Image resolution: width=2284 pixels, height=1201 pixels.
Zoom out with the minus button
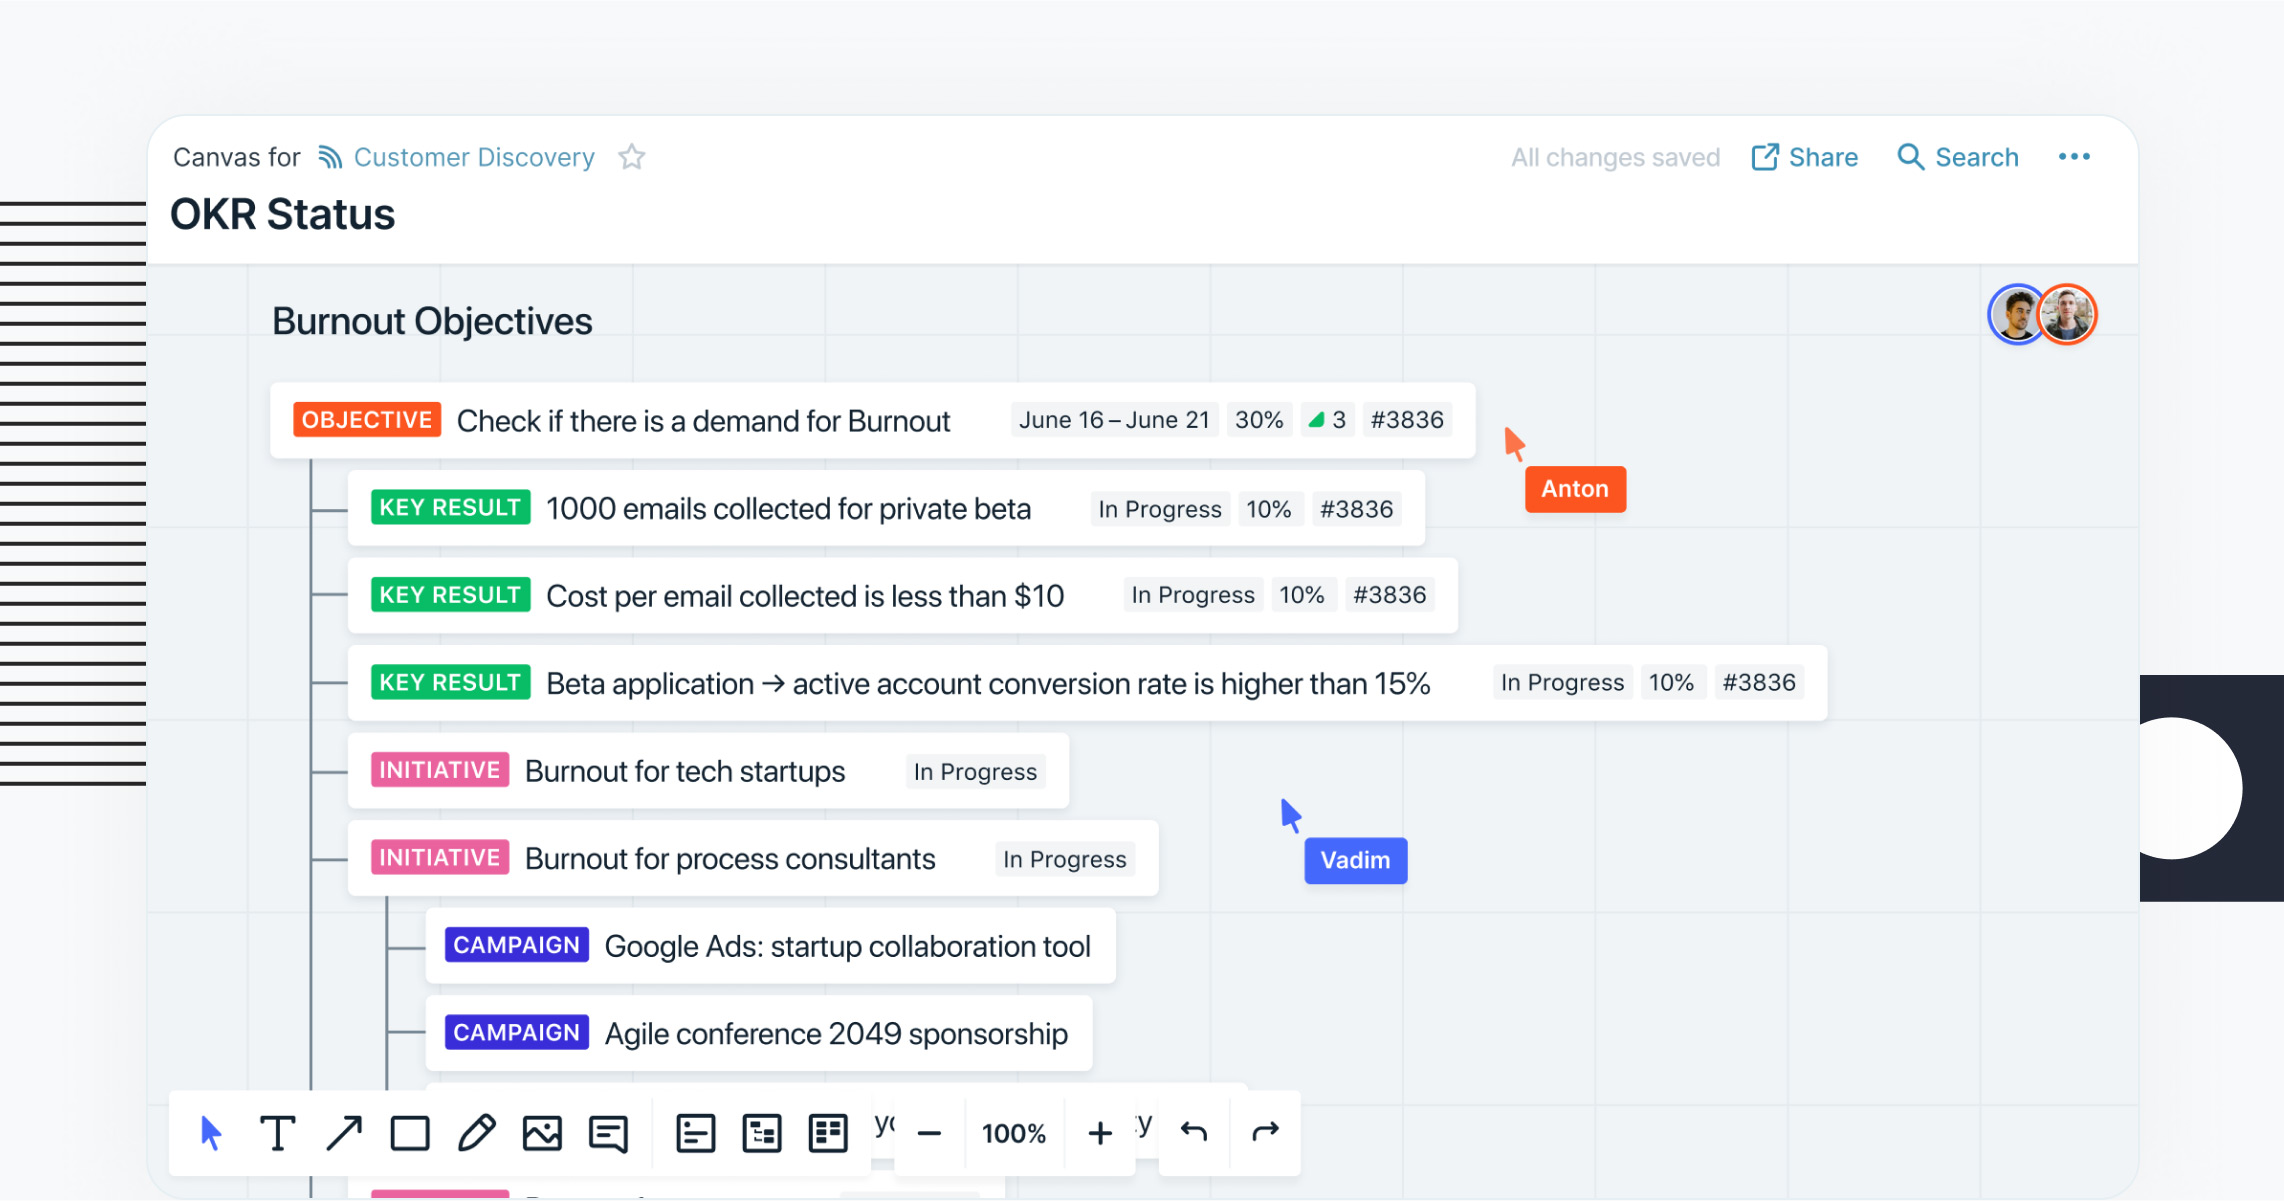[929, 1133]
